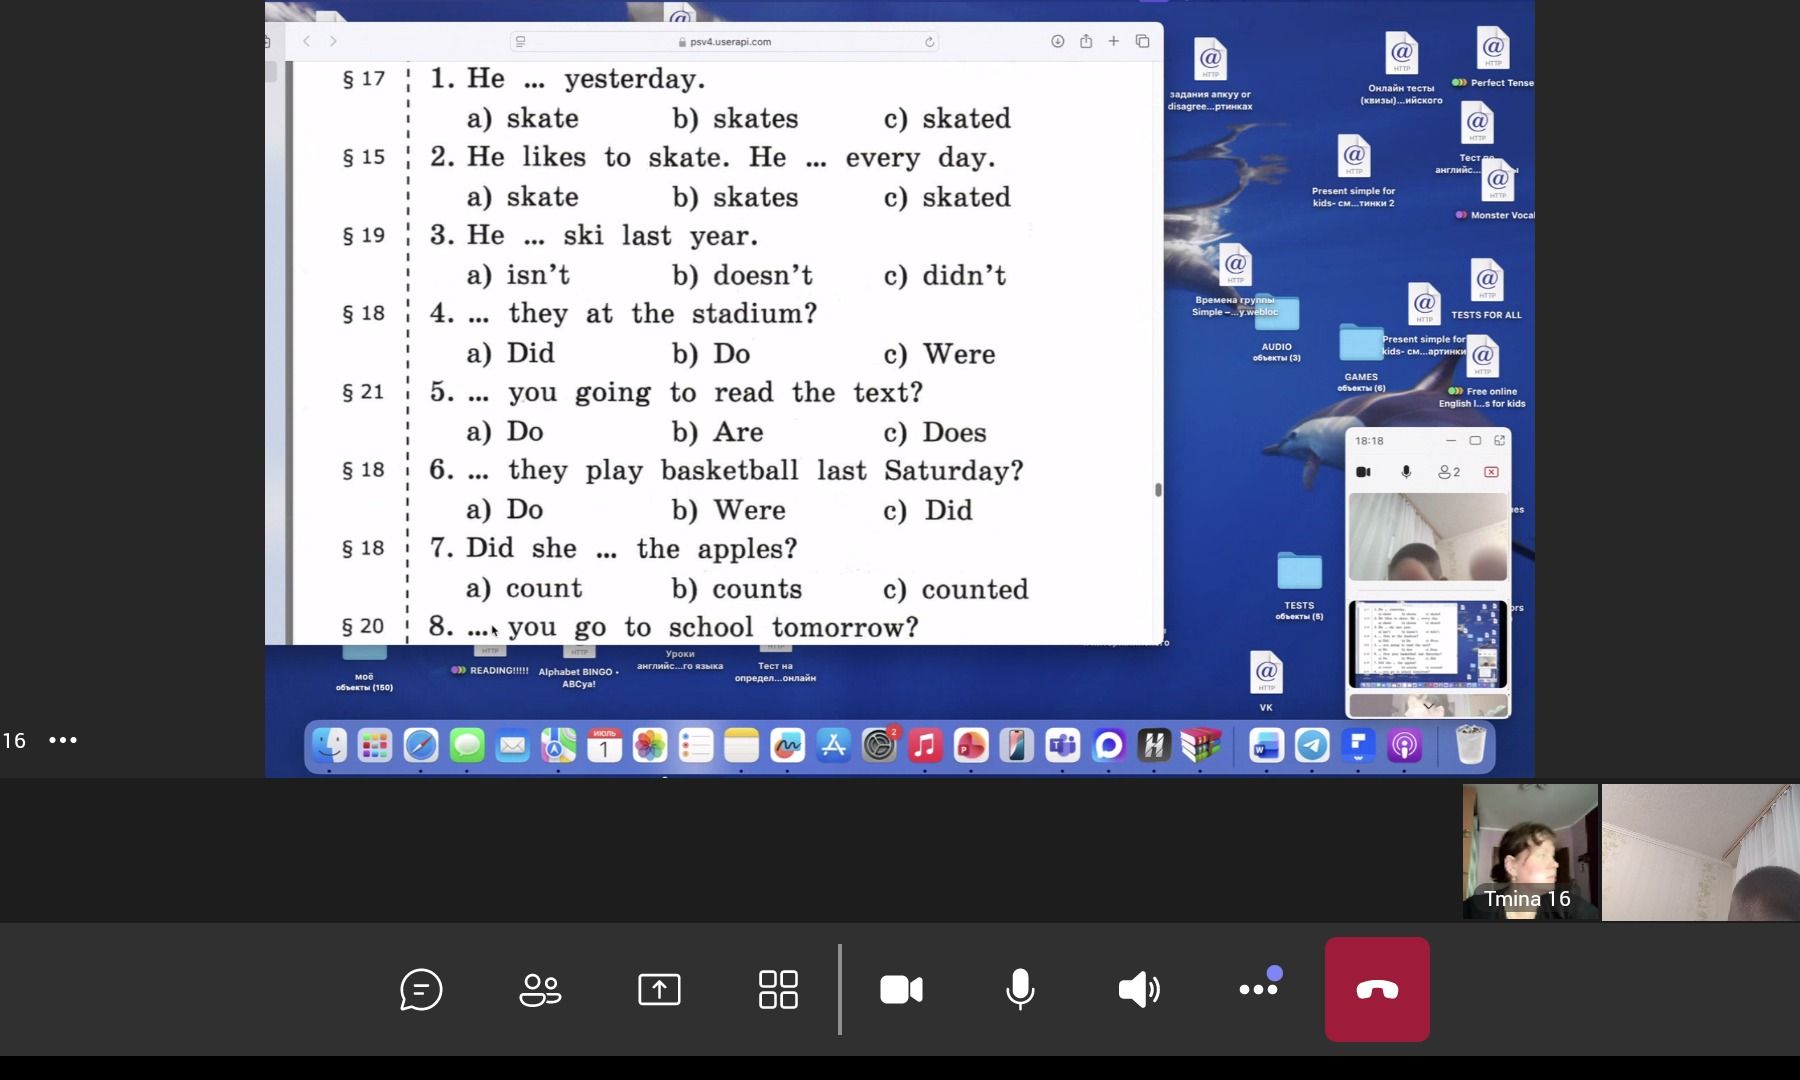This screenshot has height=1080, width=1800.
Task: Hang up the call with red button
Action: pyautogui.click(x=1377, y=989)
